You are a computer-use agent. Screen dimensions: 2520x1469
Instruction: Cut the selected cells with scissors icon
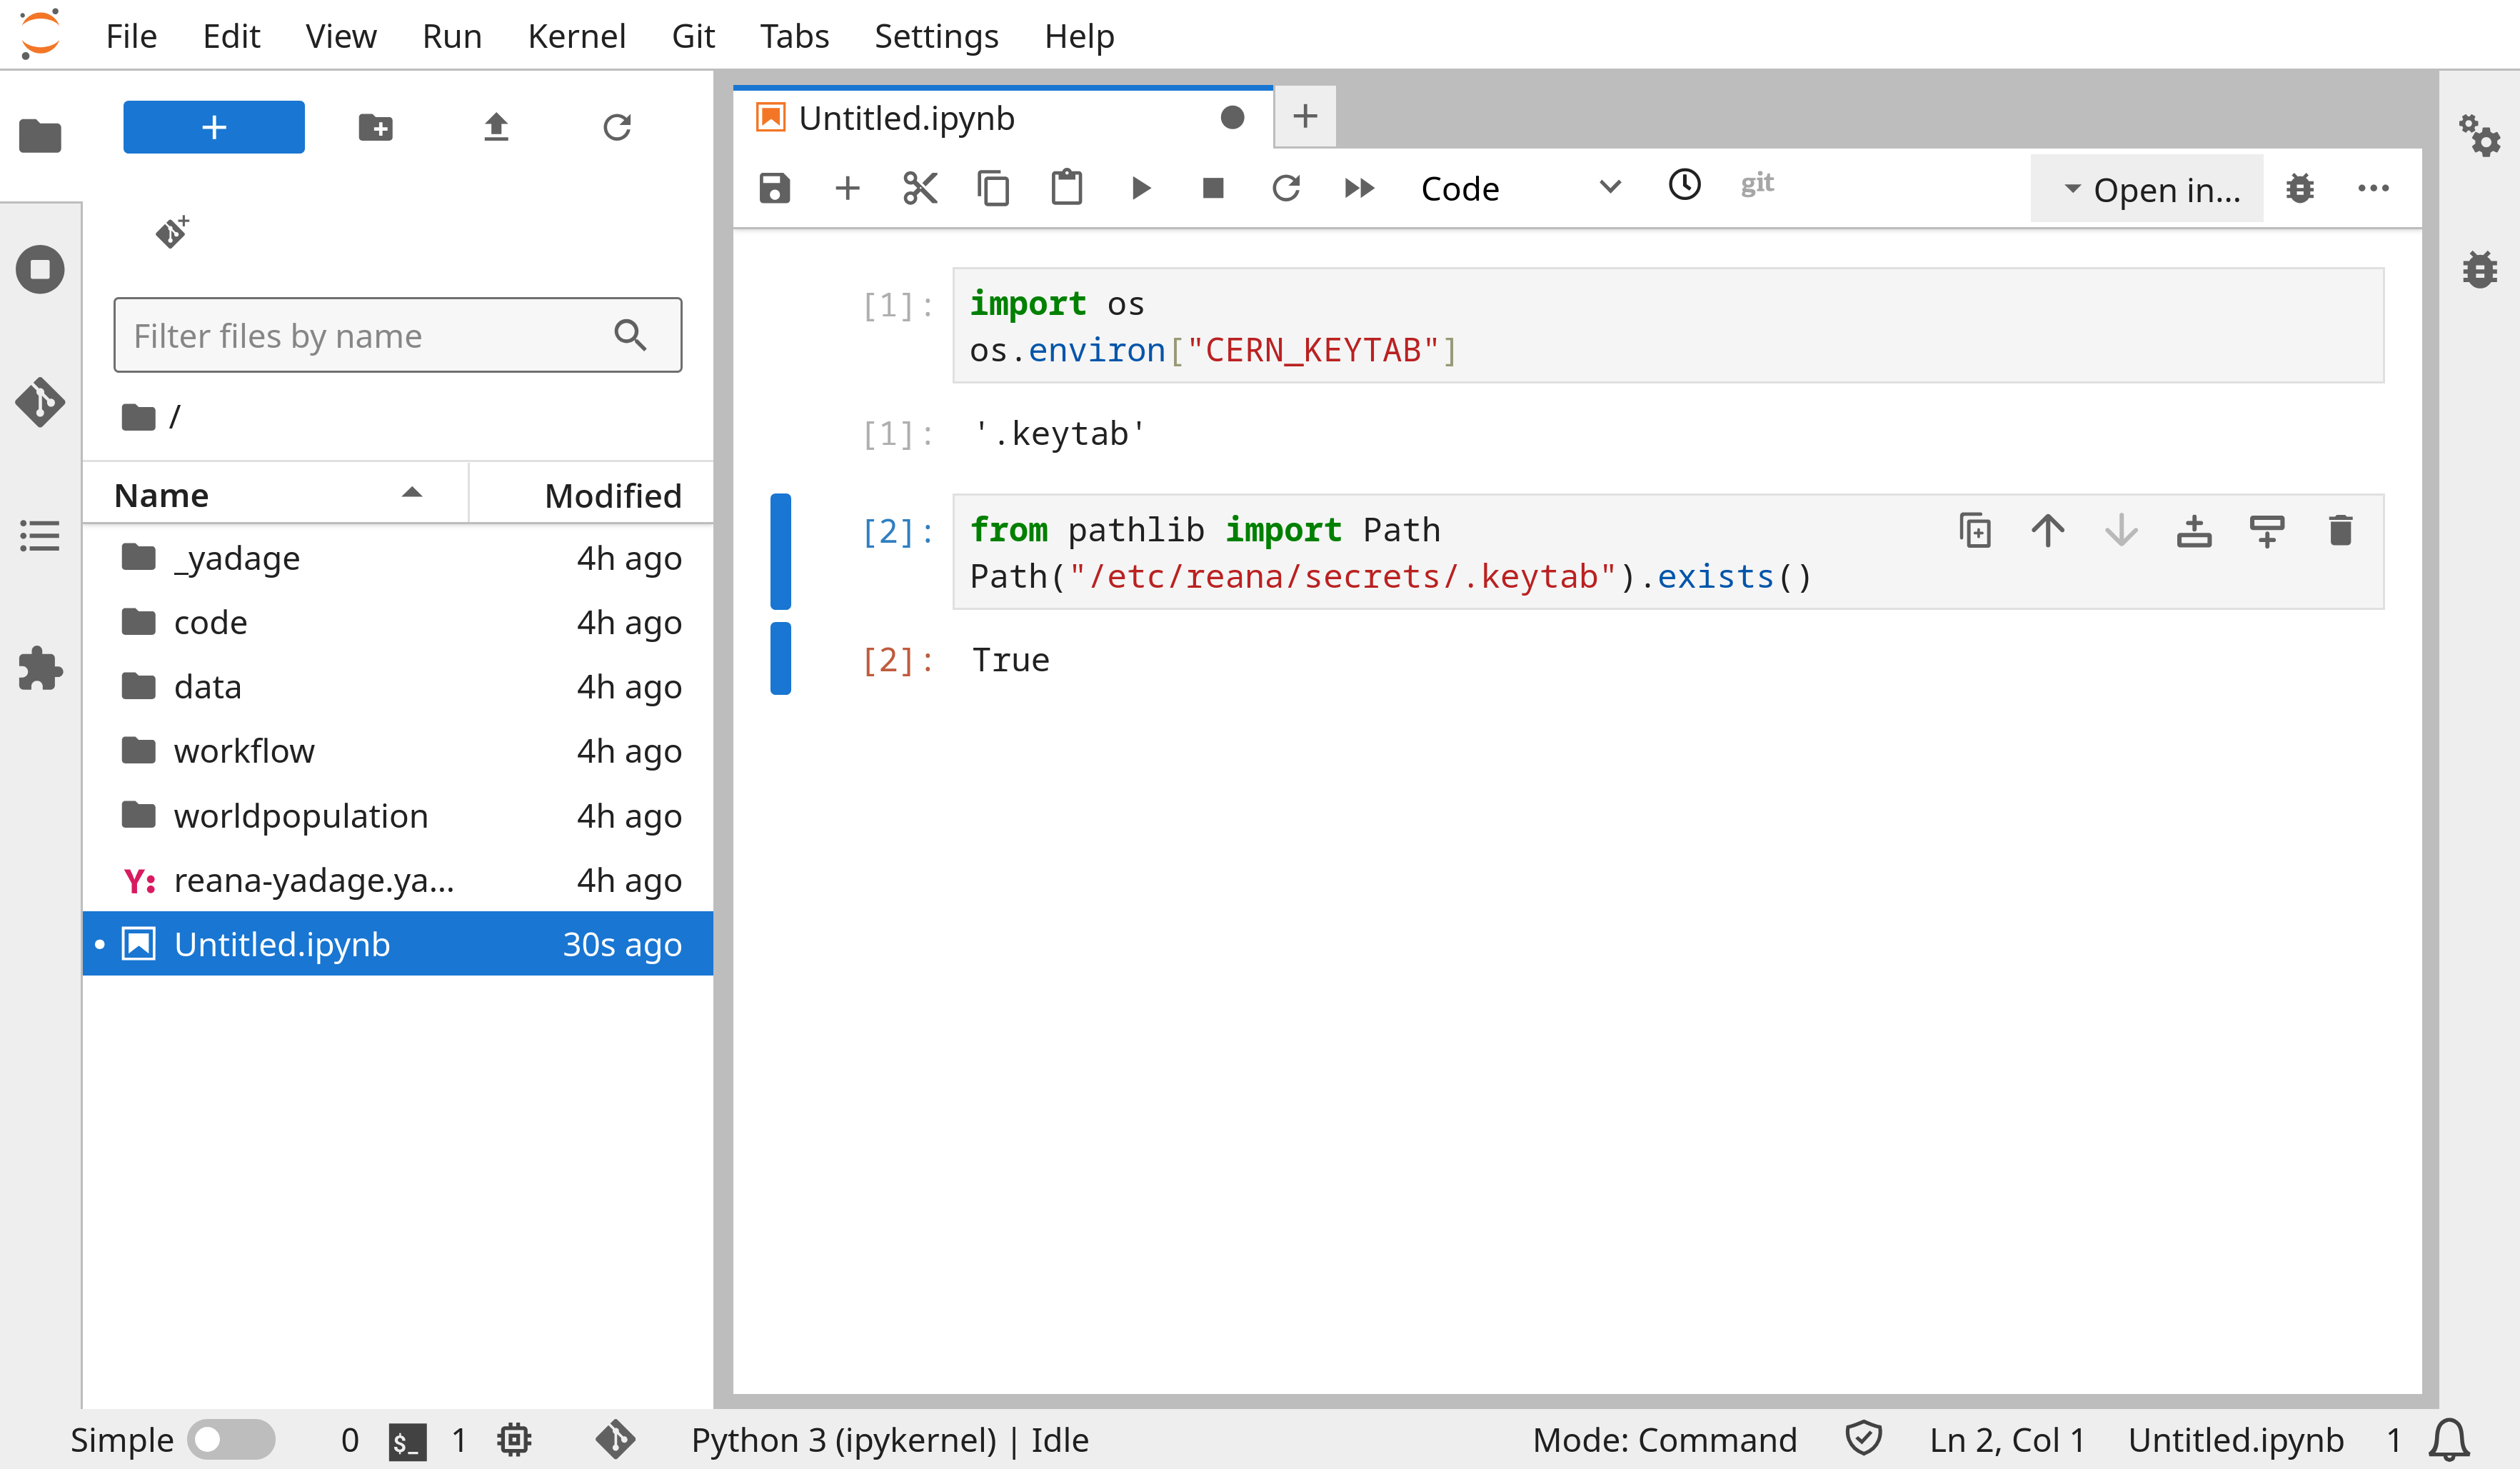pyautogui.click(x=920, y=188)
